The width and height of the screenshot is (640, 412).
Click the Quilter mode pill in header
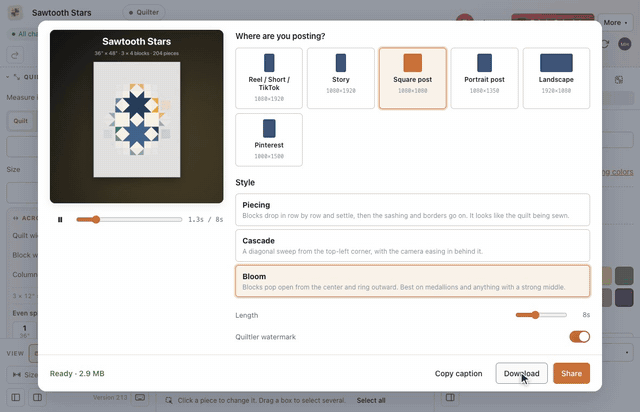[144, 12]
